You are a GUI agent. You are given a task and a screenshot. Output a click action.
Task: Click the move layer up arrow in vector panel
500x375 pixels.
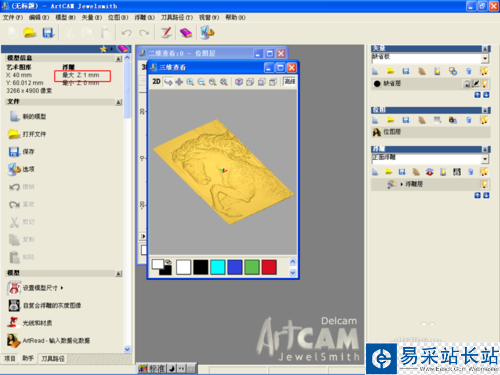click(x=477, y=95)
